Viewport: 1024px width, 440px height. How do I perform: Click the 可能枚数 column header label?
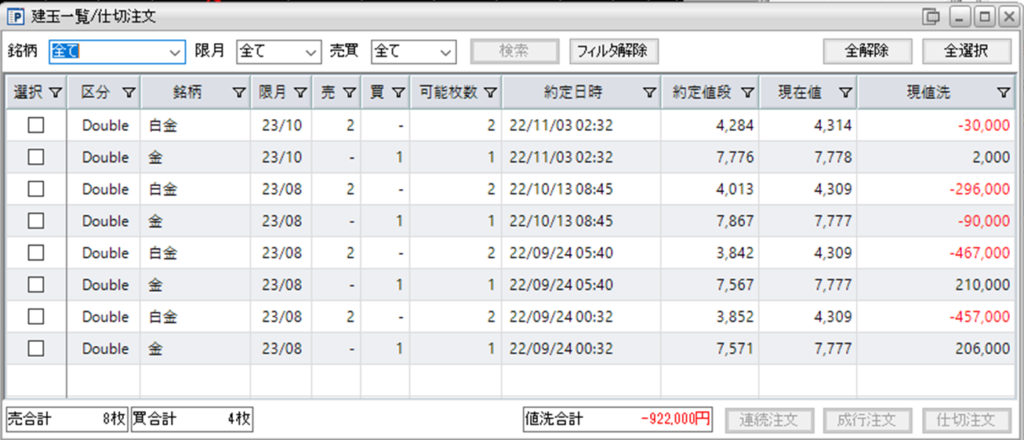coord(447,93)
